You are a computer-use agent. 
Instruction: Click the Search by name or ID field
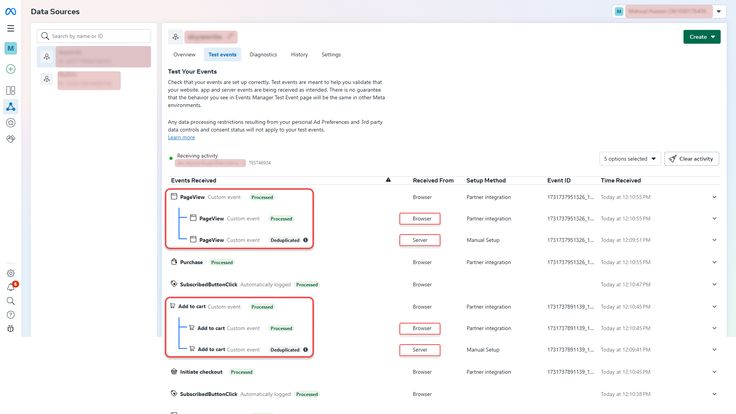[94, 36]
